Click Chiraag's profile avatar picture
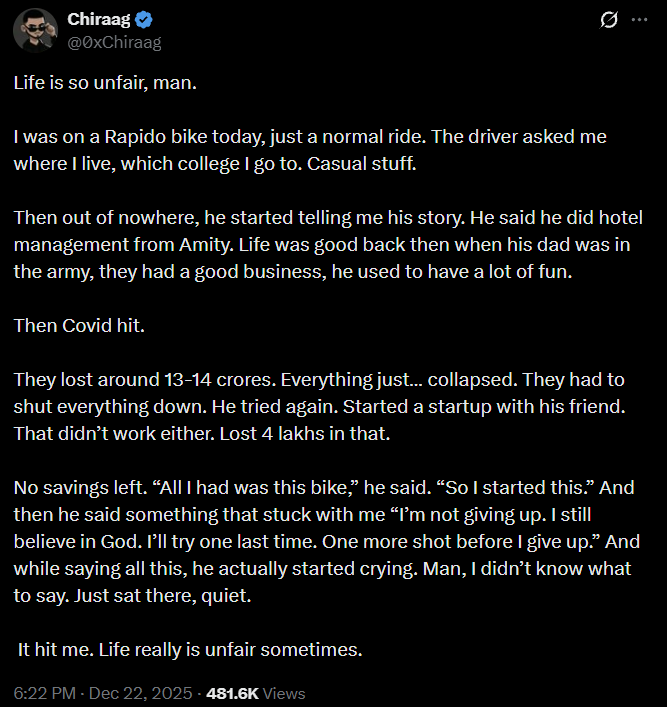667x707 pixels. [34, 31]
